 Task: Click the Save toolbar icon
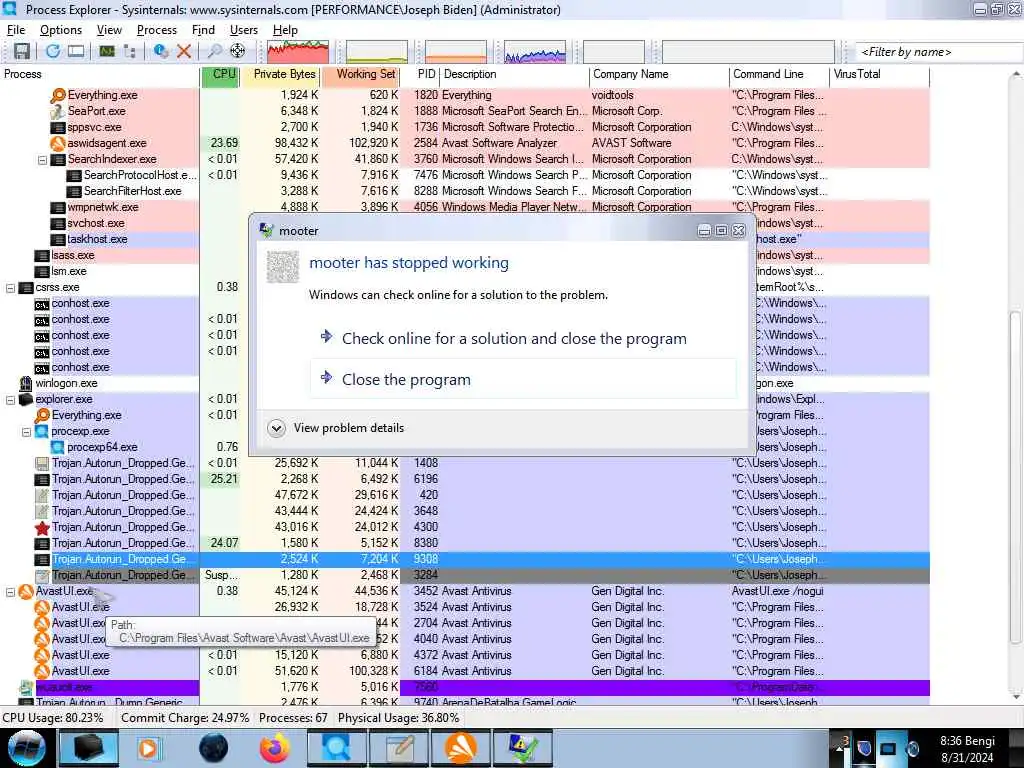[x=22, y=51]
